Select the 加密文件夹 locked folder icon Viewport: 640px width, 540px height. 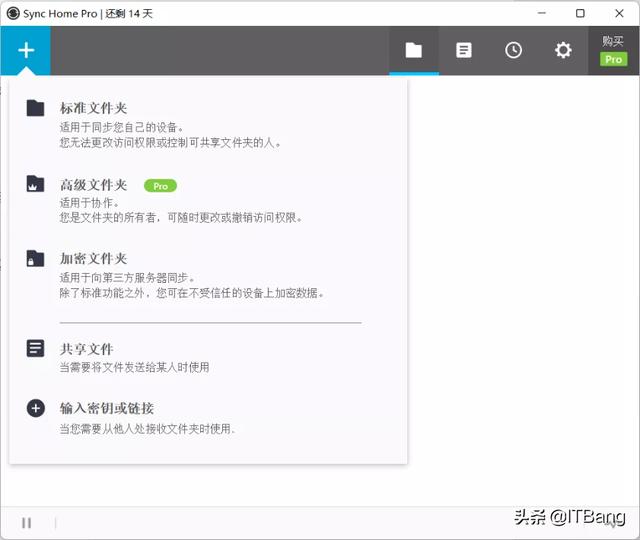(x=36, y=258)
